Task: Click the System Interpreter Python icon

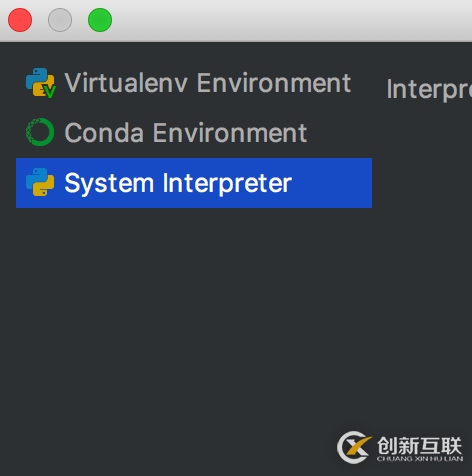Action: click(40, 182)
